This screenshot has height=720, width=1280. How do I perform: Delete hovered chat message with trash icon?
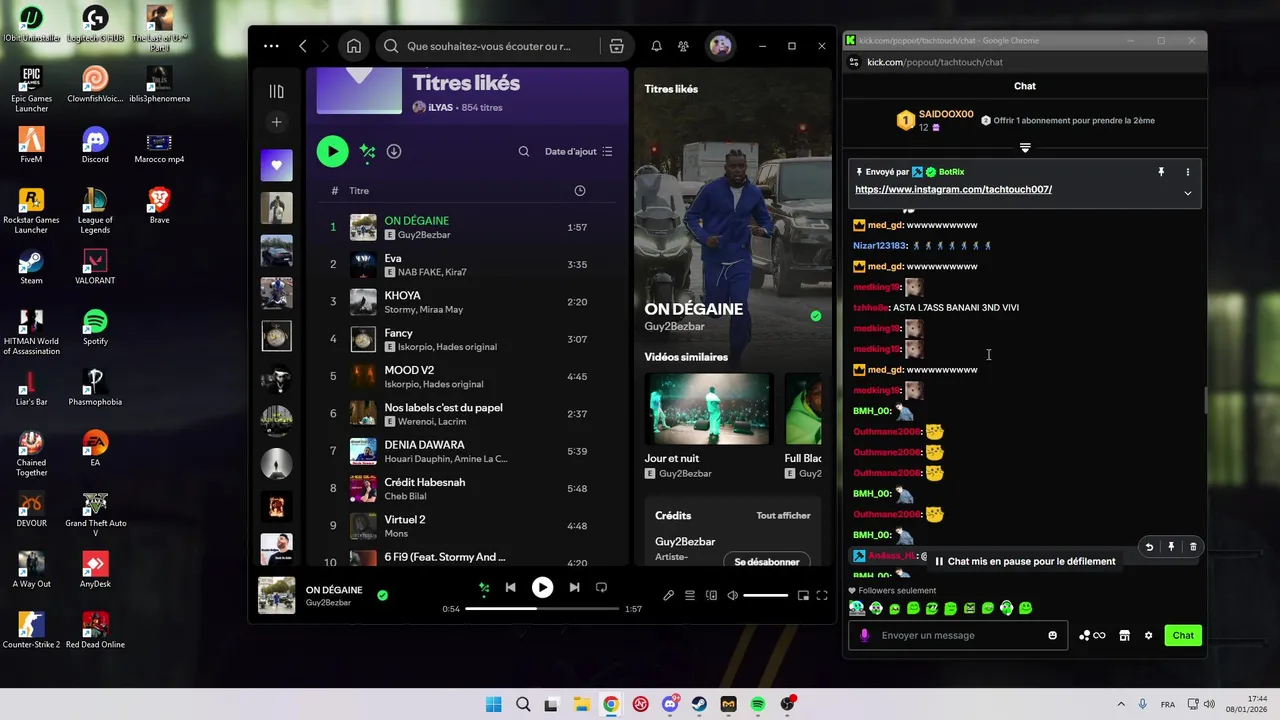[1193, 547]
